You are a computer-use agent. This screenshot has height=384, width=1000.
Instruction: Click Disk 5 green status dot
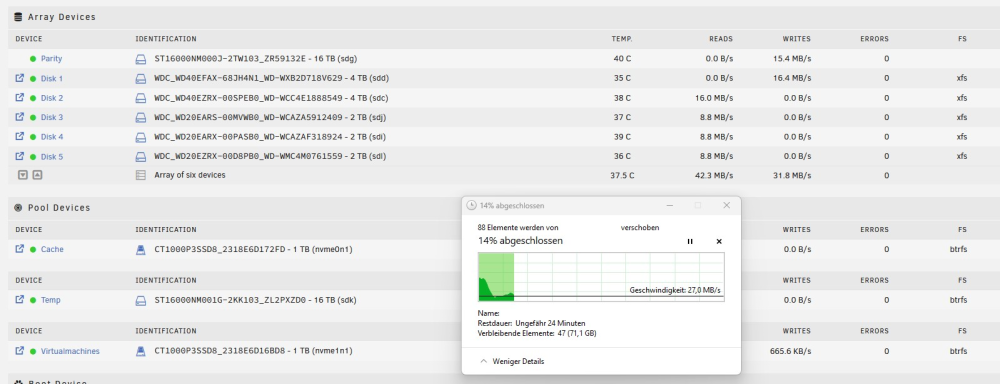tap(33, 157)
